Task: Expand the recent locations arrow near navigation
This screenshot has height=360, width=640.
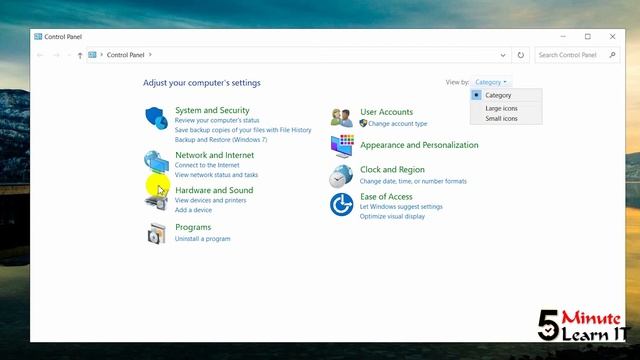Action: click(x=69, y=55)
